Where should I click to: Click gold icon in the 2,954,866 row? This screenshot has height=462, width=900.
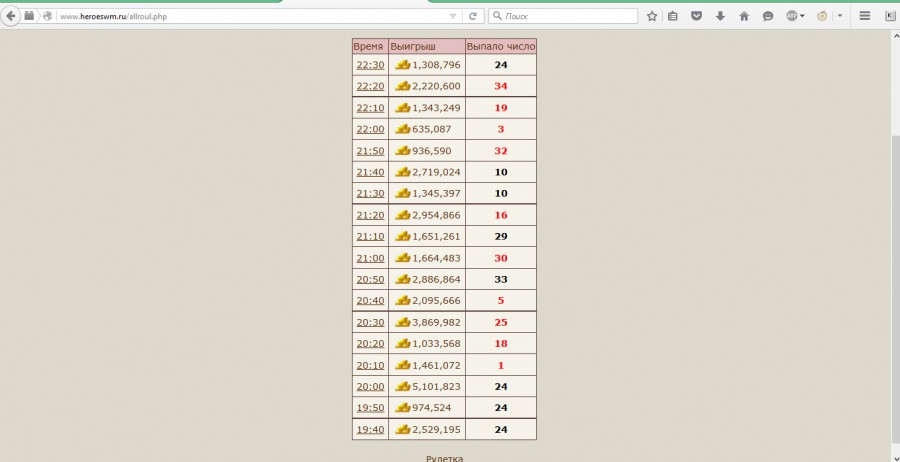[x=404, y=215]
